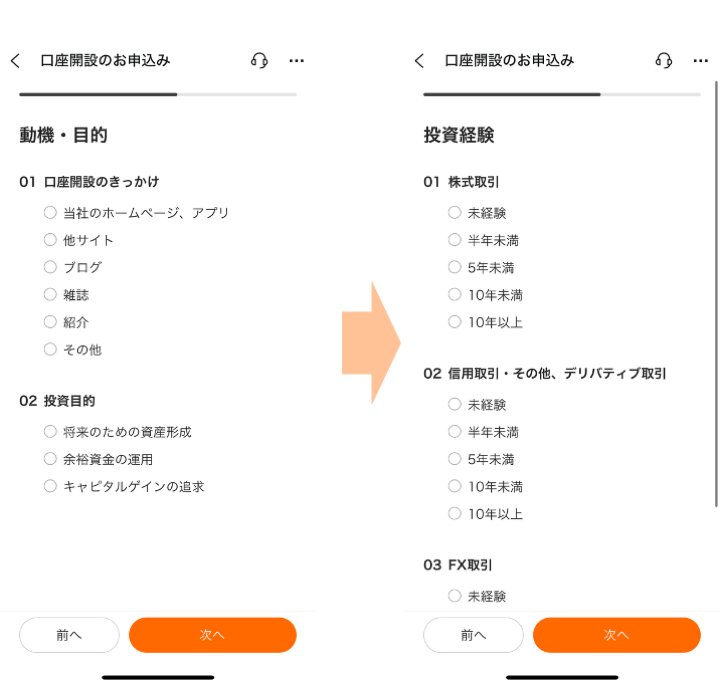Tap back arrow on 動機・目的 screen
720x686 pixels.
pos(15,61)
